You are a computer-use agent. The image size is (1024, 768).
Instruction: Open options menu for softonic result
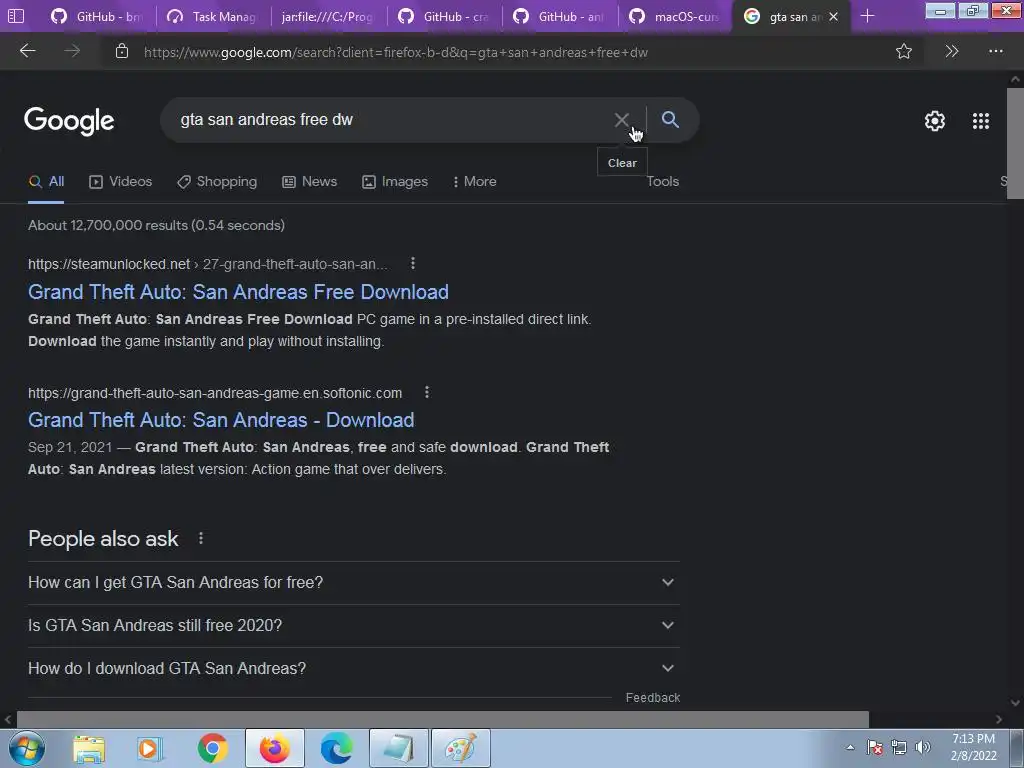coord(426,392)
